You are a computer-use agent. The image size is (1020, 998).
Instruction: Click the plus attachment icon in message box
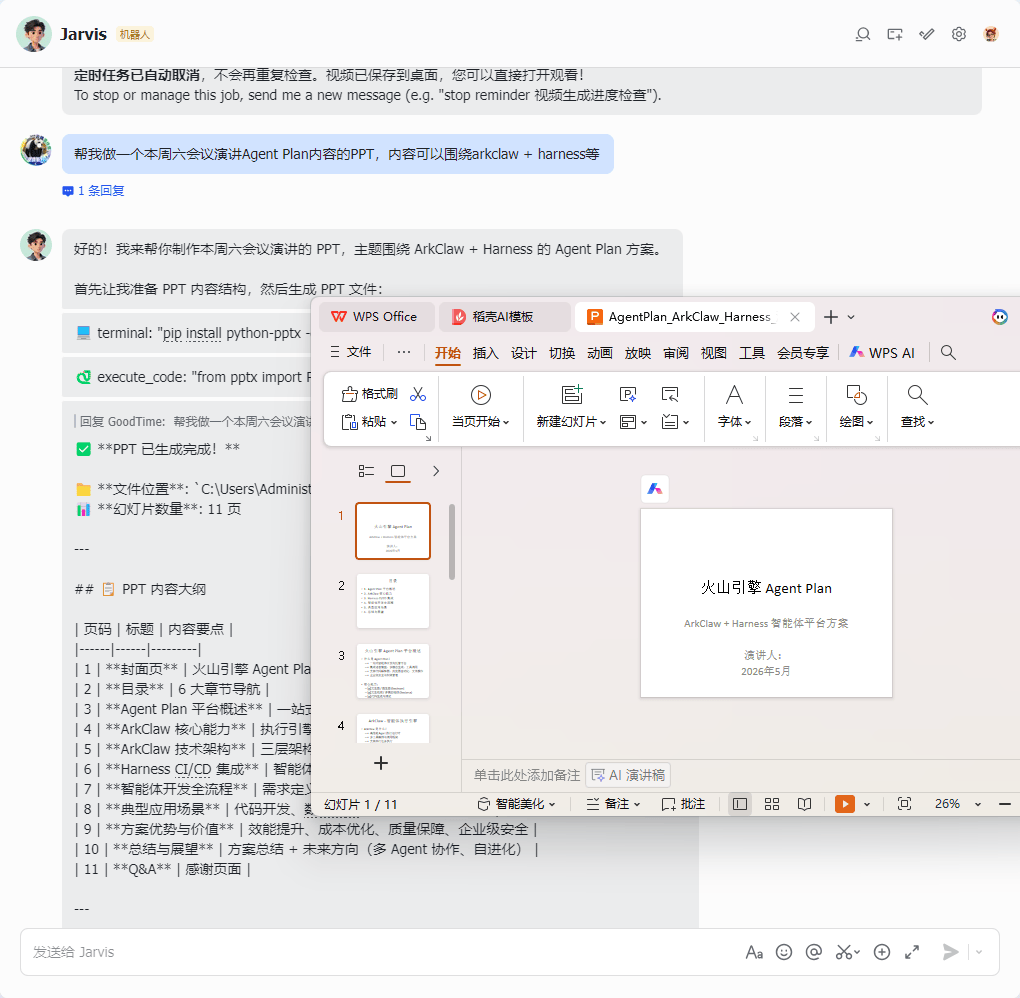tap(881, 952)
